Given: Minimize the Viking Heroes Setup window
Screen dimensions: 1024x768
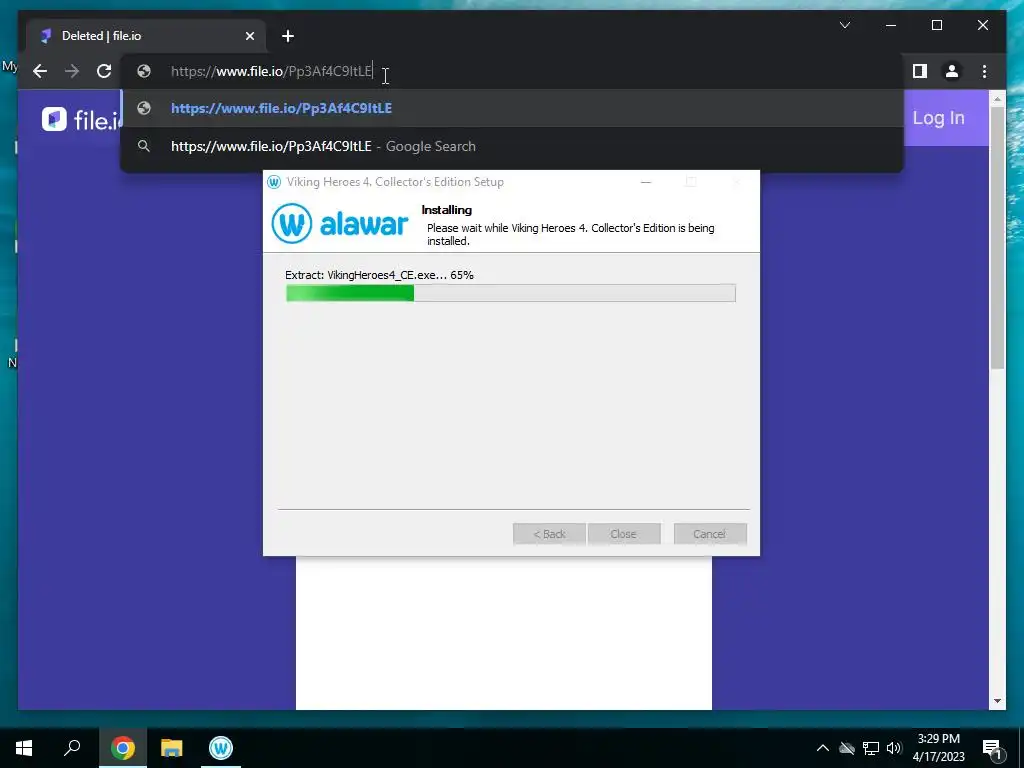Looking at the screenshot, I should coord(646,182).
